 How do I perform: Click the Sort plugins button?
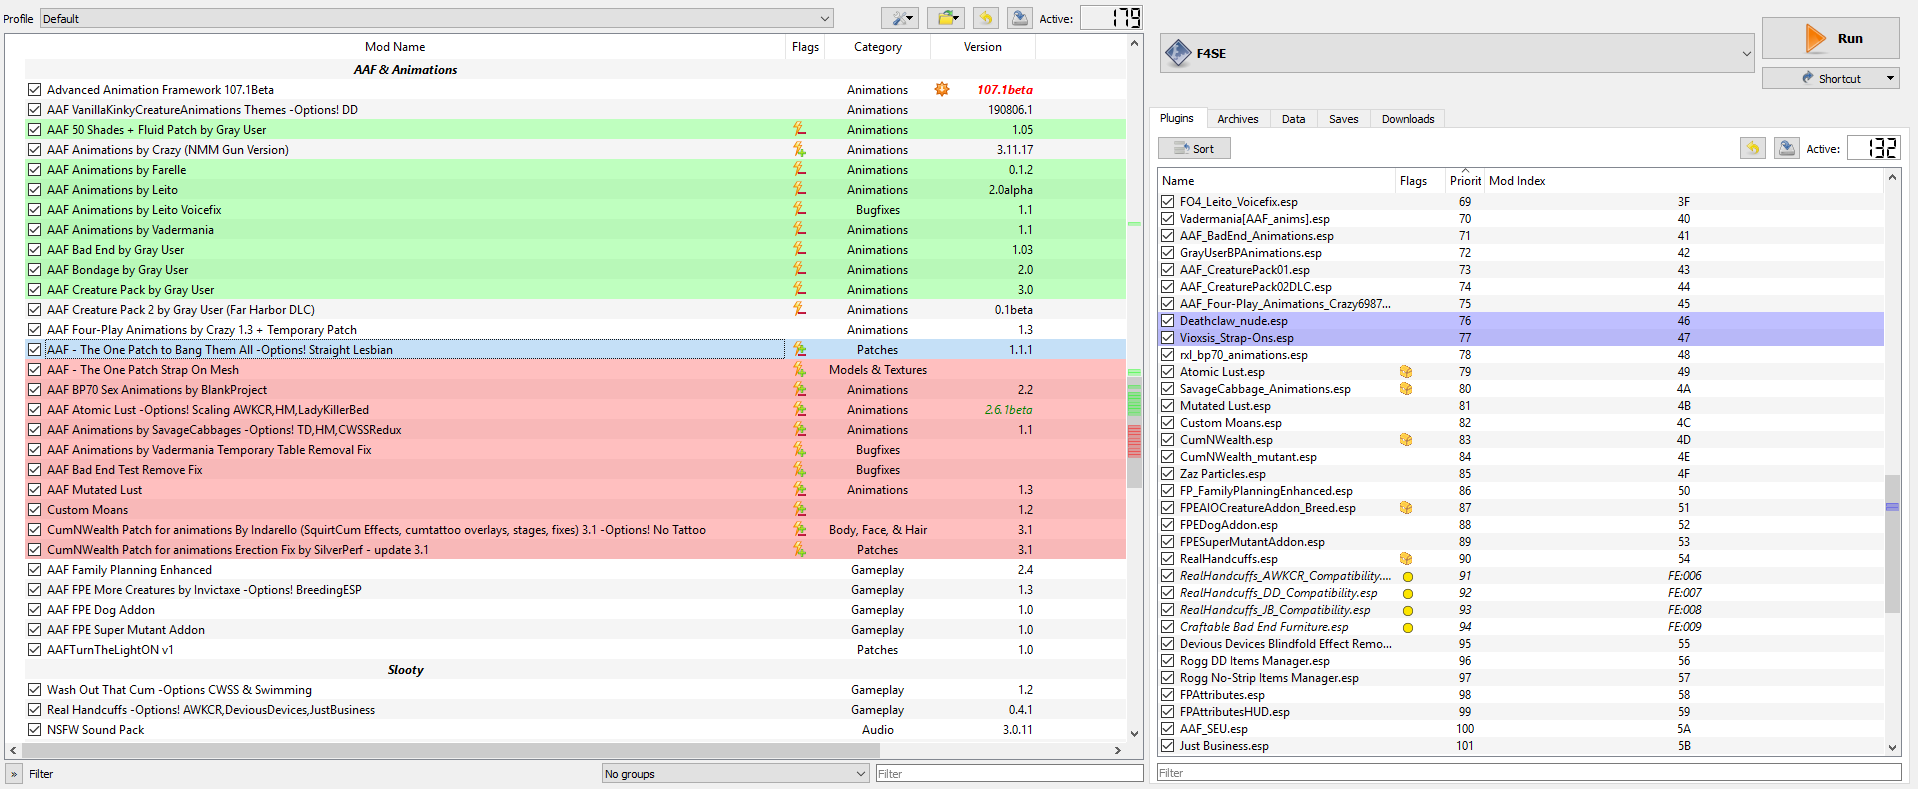tap(1194, 148)
